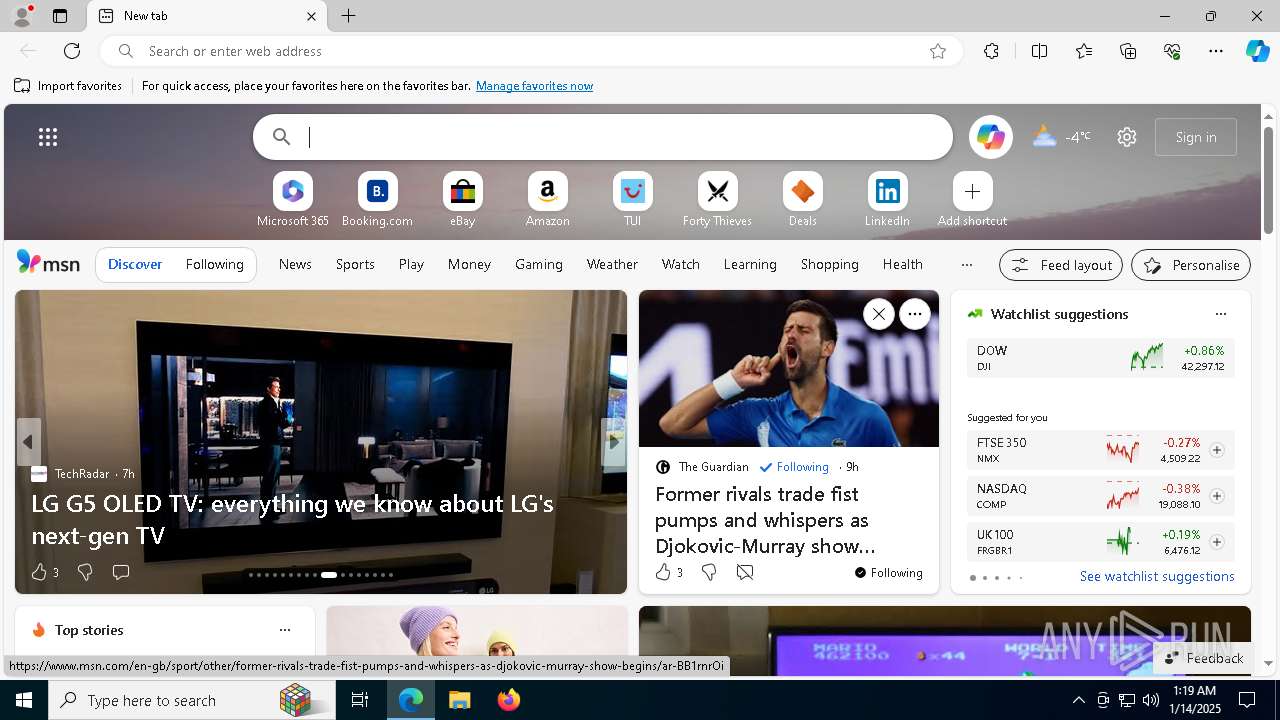
Task: Open comments on LG TV story
Action: coord(121,572)
